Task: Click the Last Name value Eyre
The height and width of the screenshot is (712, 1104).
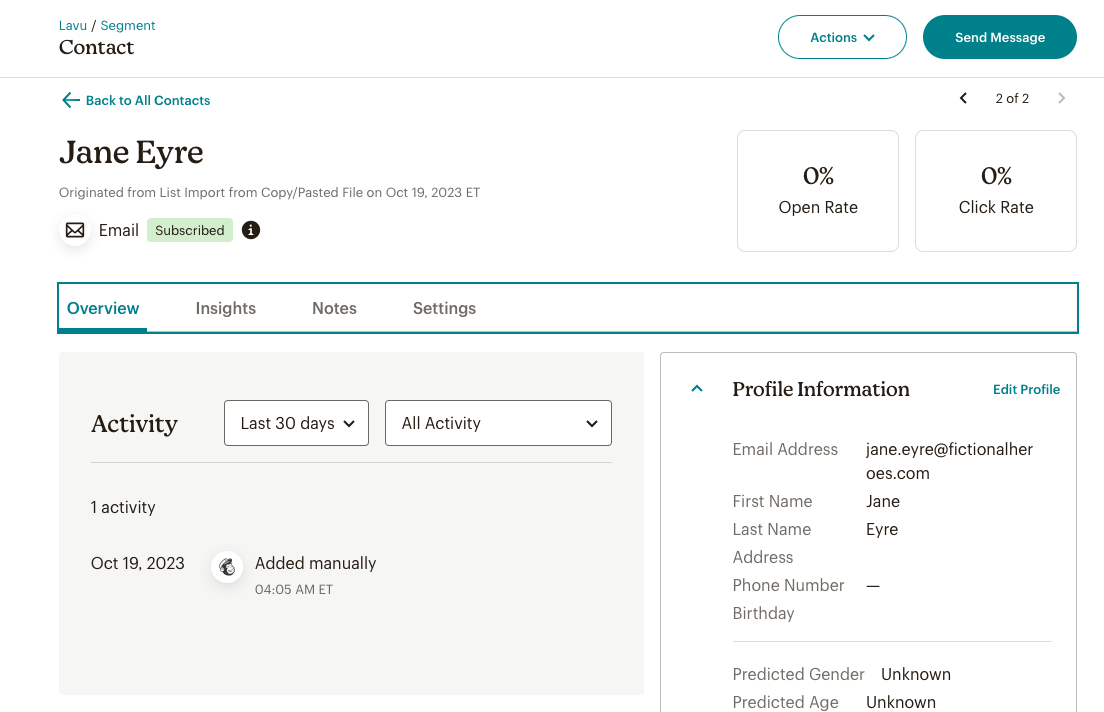Action: pyautogui.click(x=882, y=530)
